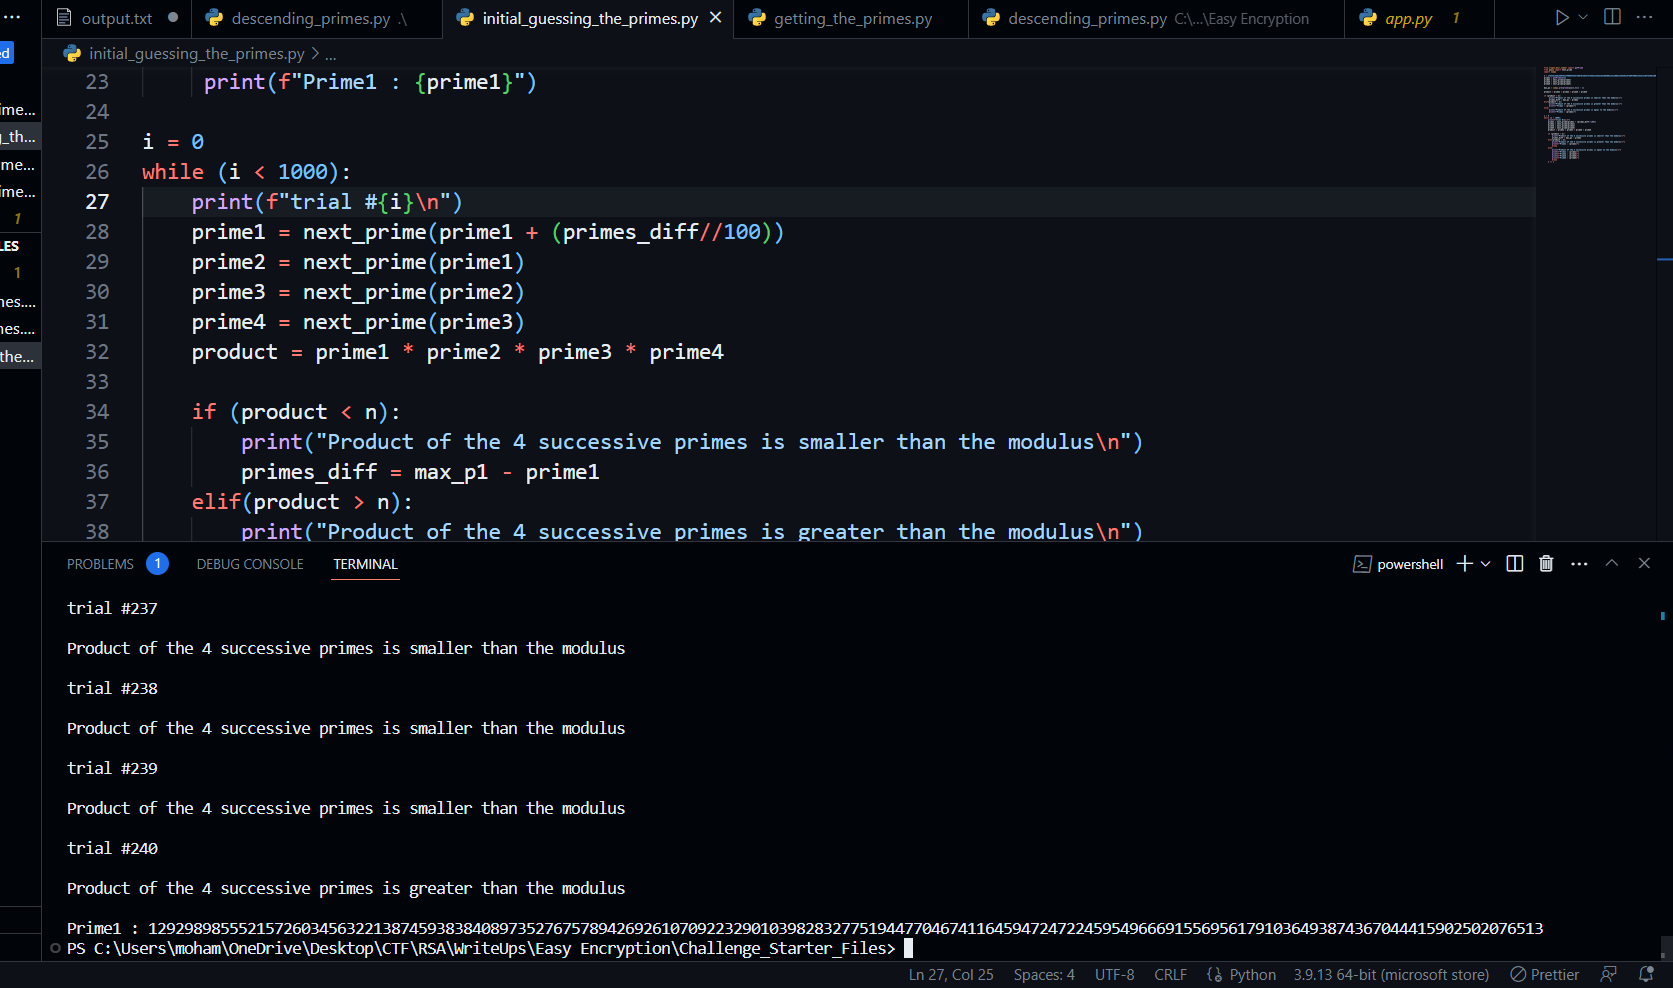Open terminal More Actions ellipsis menu
Image resolution: width=1673 pixels, height=988 pixels.
pyautogui.click(x=1578, y=563)
